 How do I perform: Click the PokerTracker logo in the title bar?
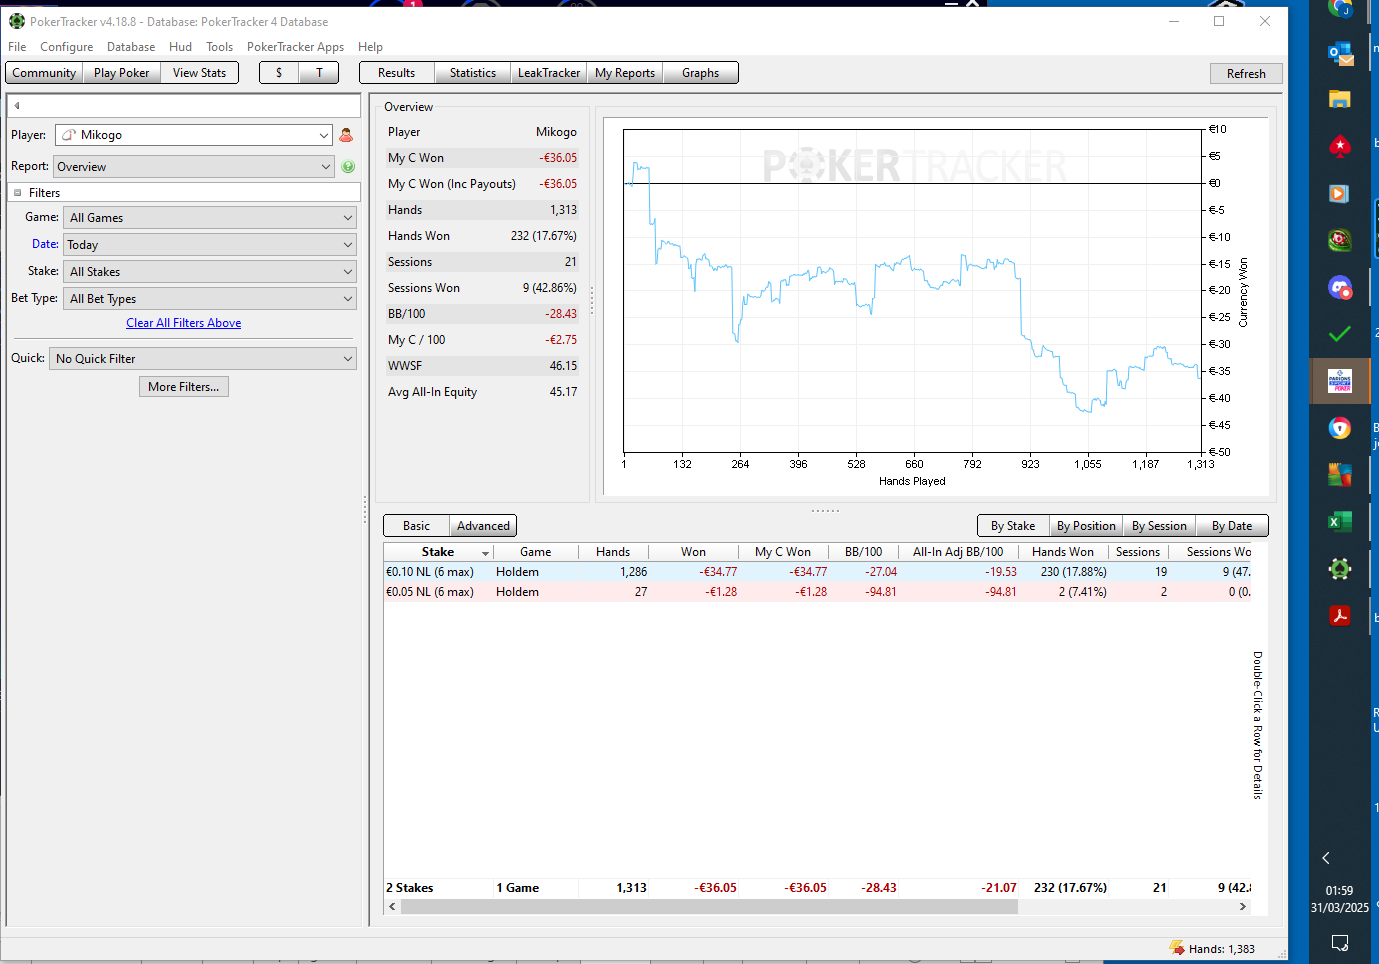[x=17, y=21]
